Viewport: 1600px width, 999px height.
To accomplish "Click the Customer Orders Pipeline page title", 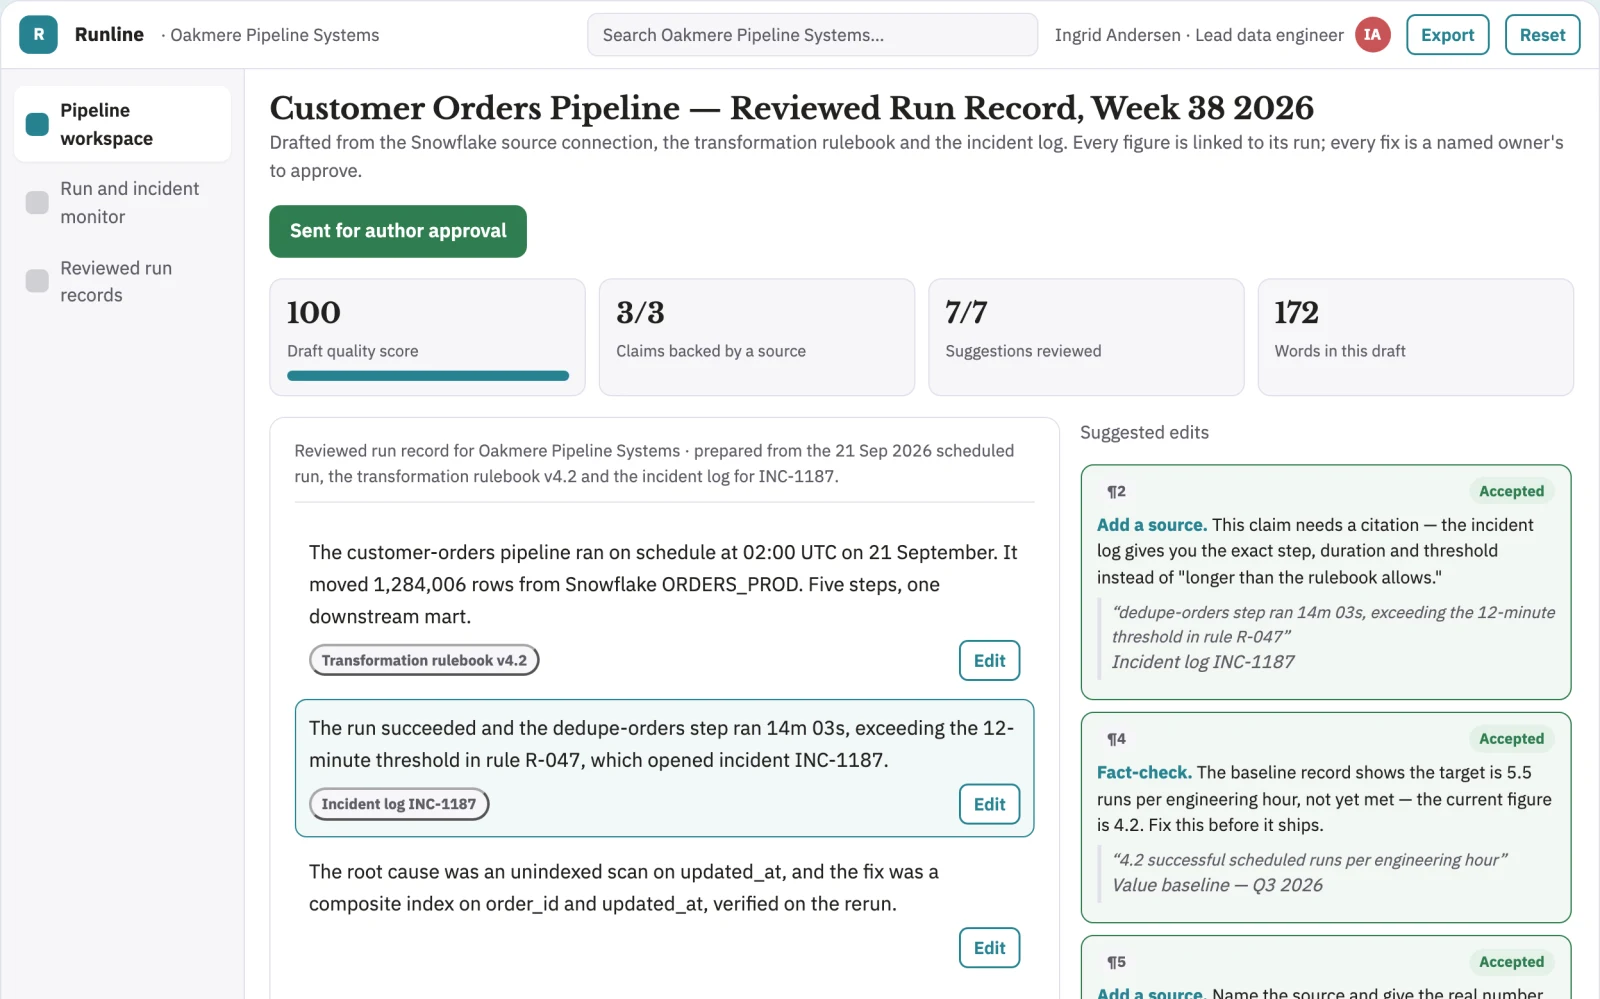I will (x=791, y=108).
